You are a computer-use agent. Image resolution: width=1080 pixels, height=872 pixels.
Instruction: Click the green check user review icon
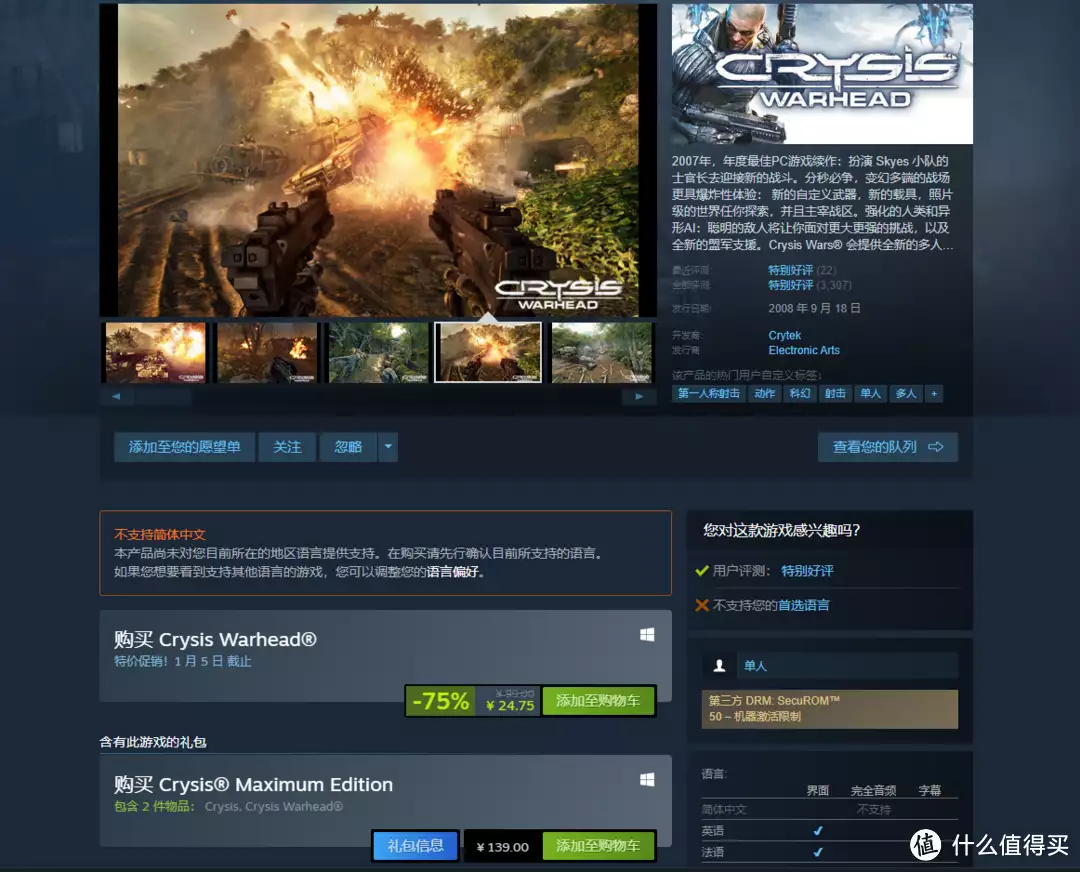(x=702, y=571)
